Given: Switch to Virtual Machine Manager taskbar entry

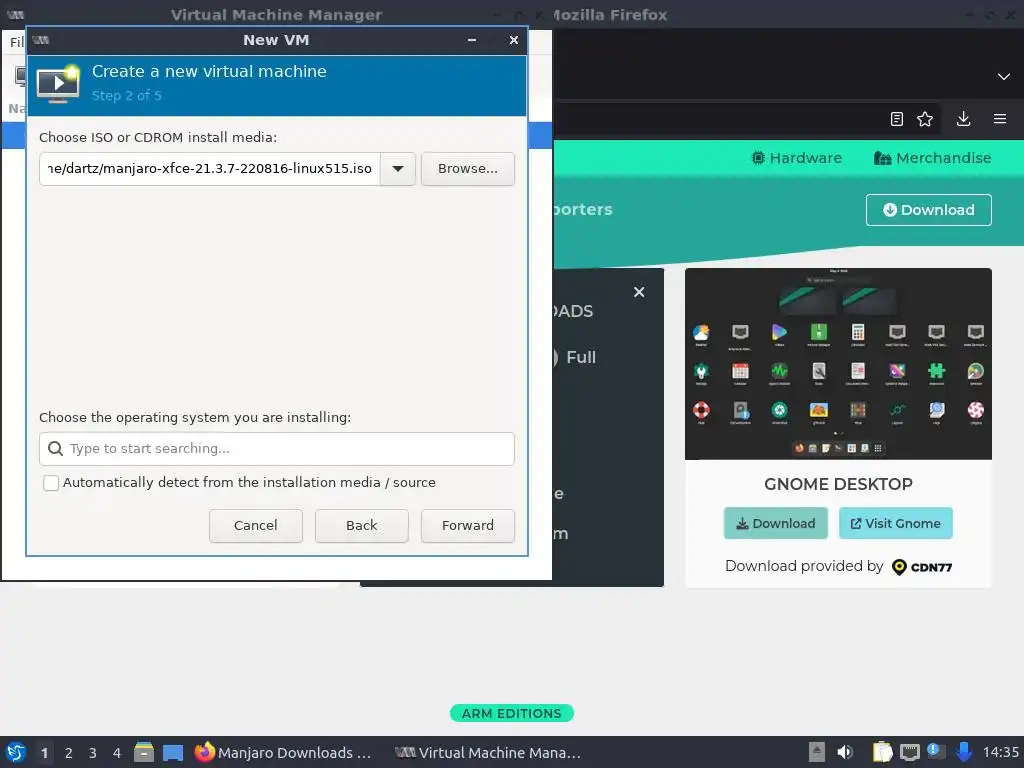Looking at the screenshot, I should pyautogui.click(x=488, y=753).
